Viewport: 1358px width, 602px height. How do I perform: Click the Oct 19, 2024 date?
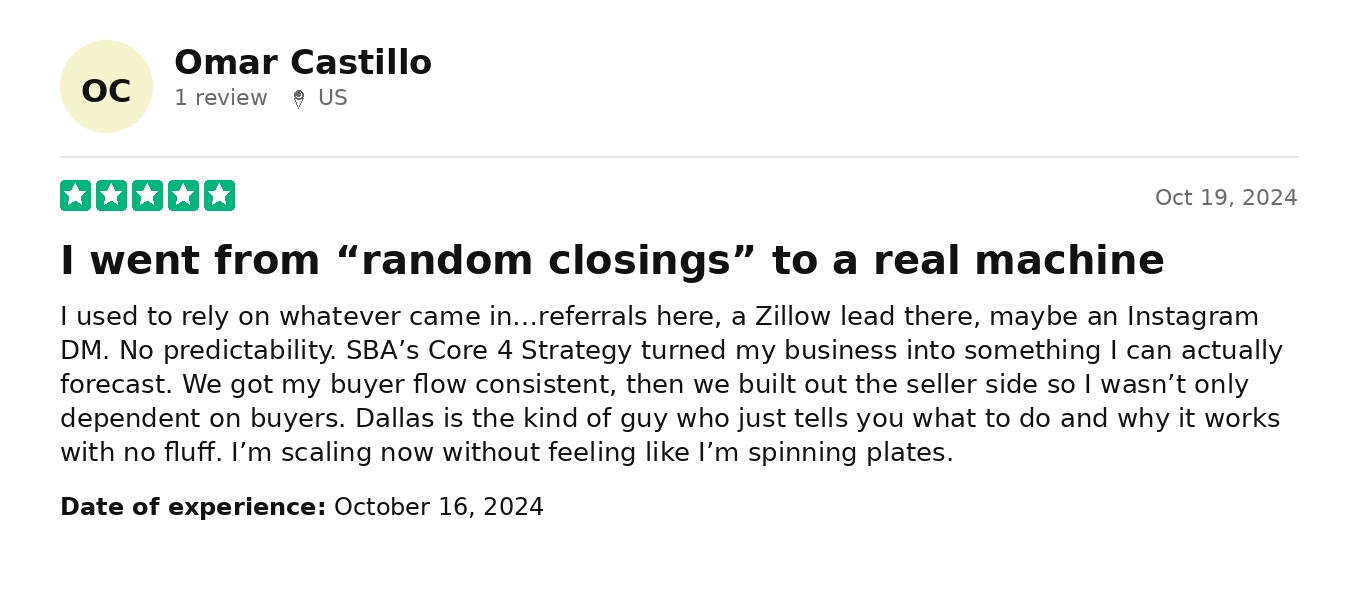1225,198
